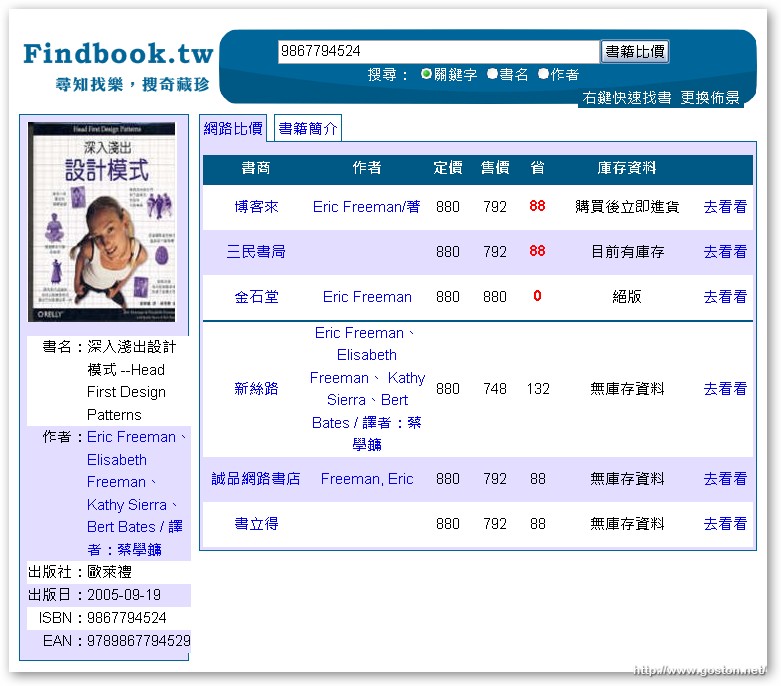Click the 更換佈景 theme link

(x=710, y=97)
